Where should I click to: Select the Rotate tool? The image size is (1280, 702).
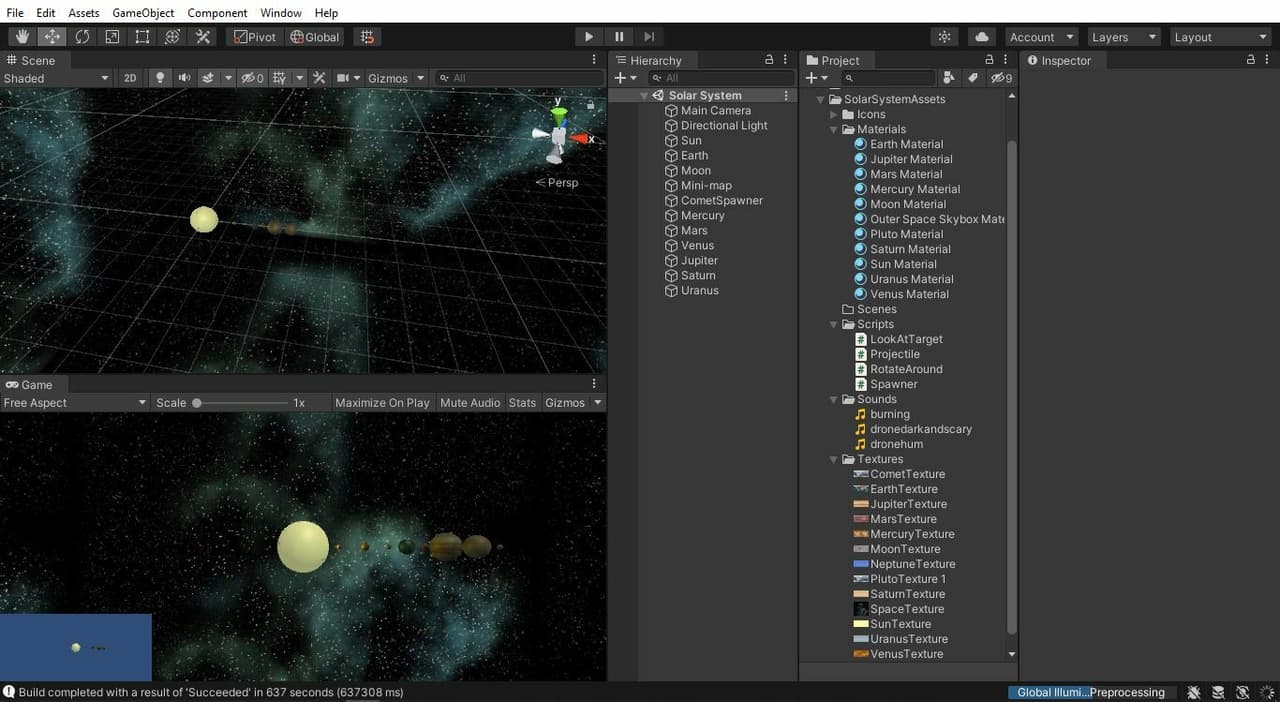pyautogui.click(x=82, y=37)
